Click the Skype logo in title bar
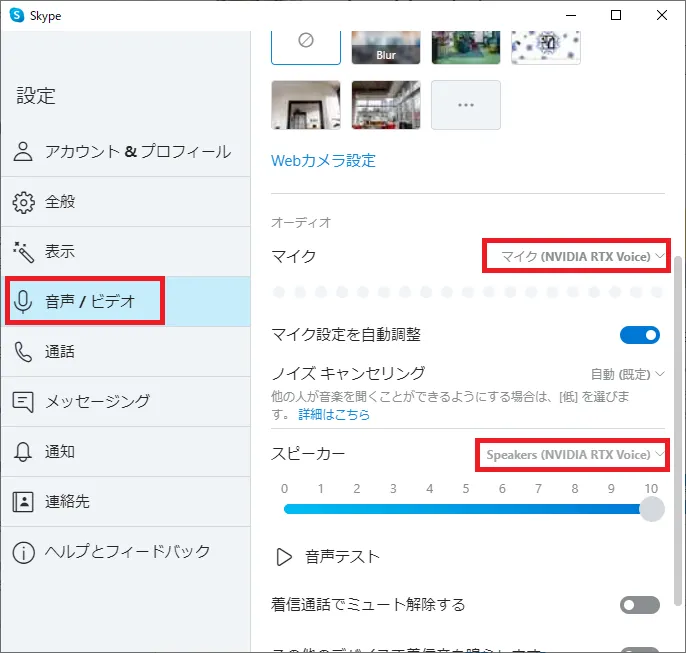The width and height of the screenshot is (686, 653). pyautogui.click(x=17, y=15)
